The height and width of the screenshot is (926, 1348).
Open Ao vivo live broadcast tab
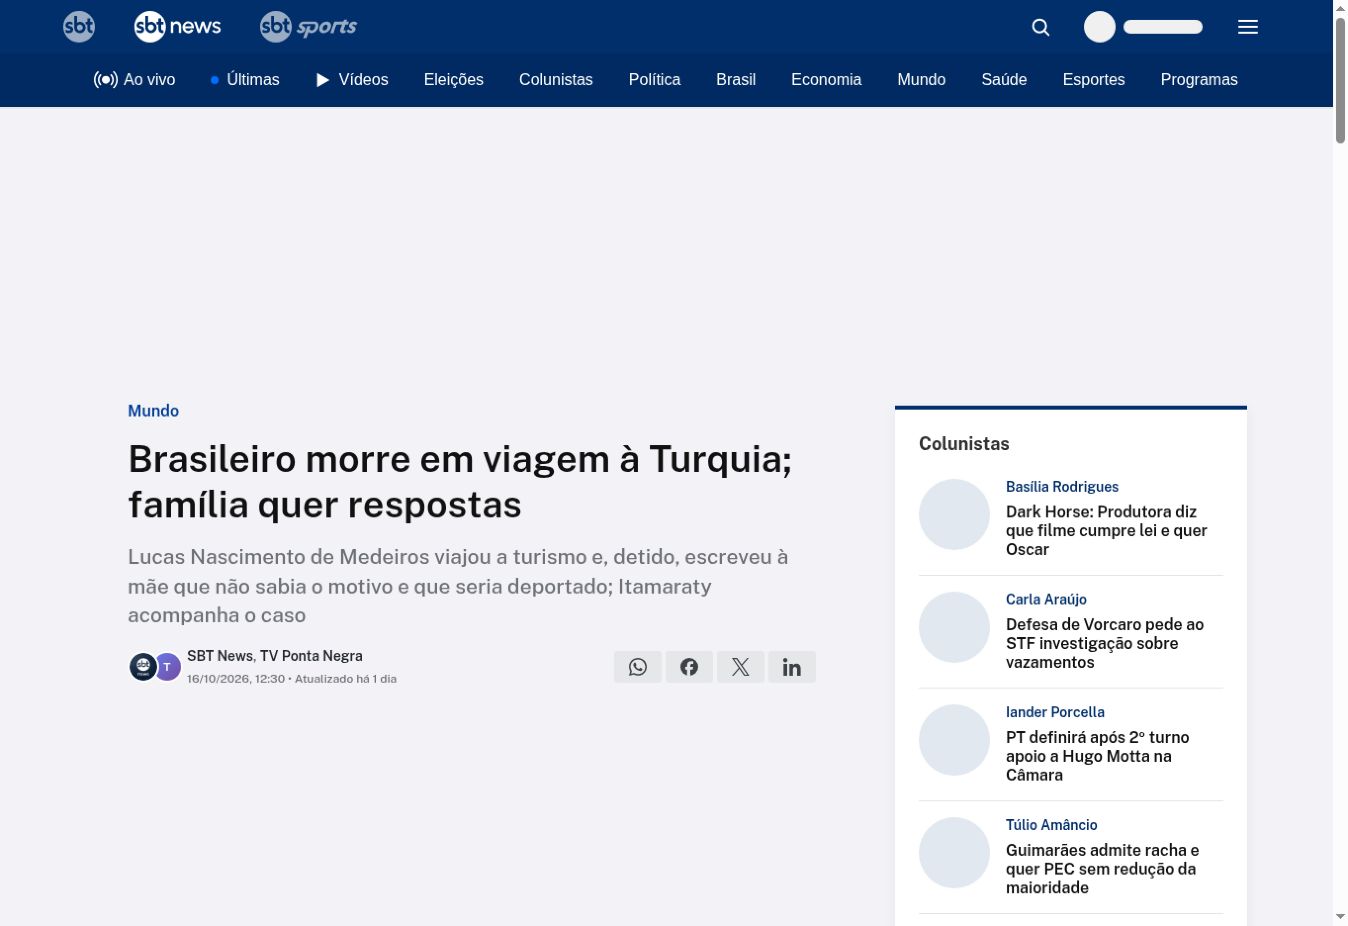(x=135, y=80)
